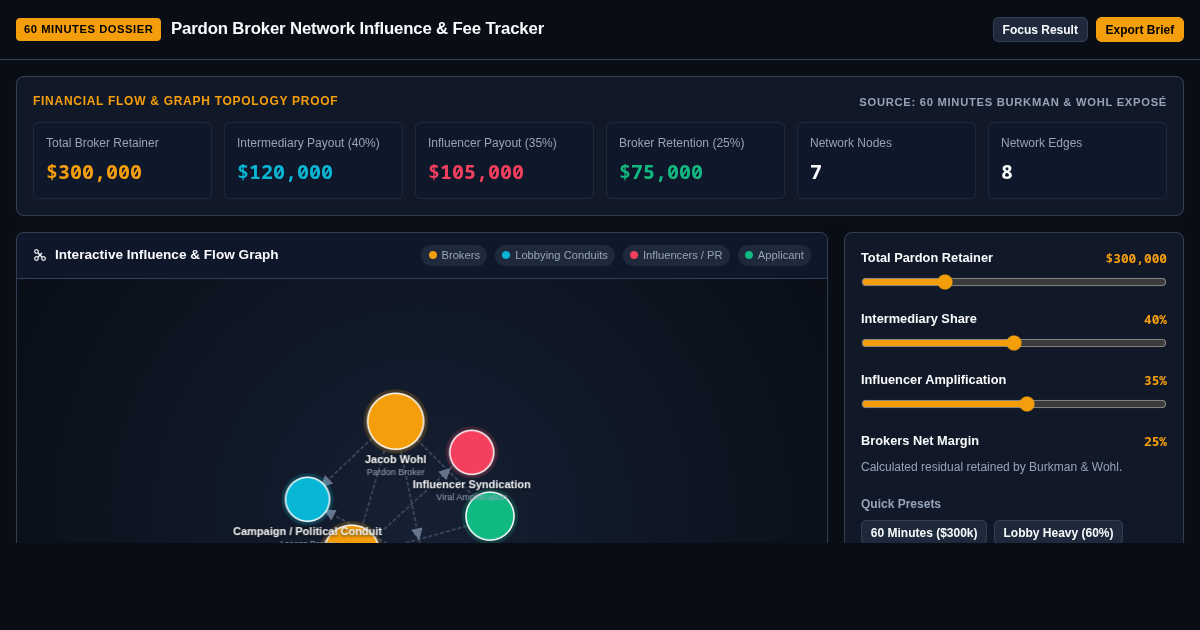Click the Export Brief button
The width and height of the screenshot is (1200, 630).
tap(1140, 30)
